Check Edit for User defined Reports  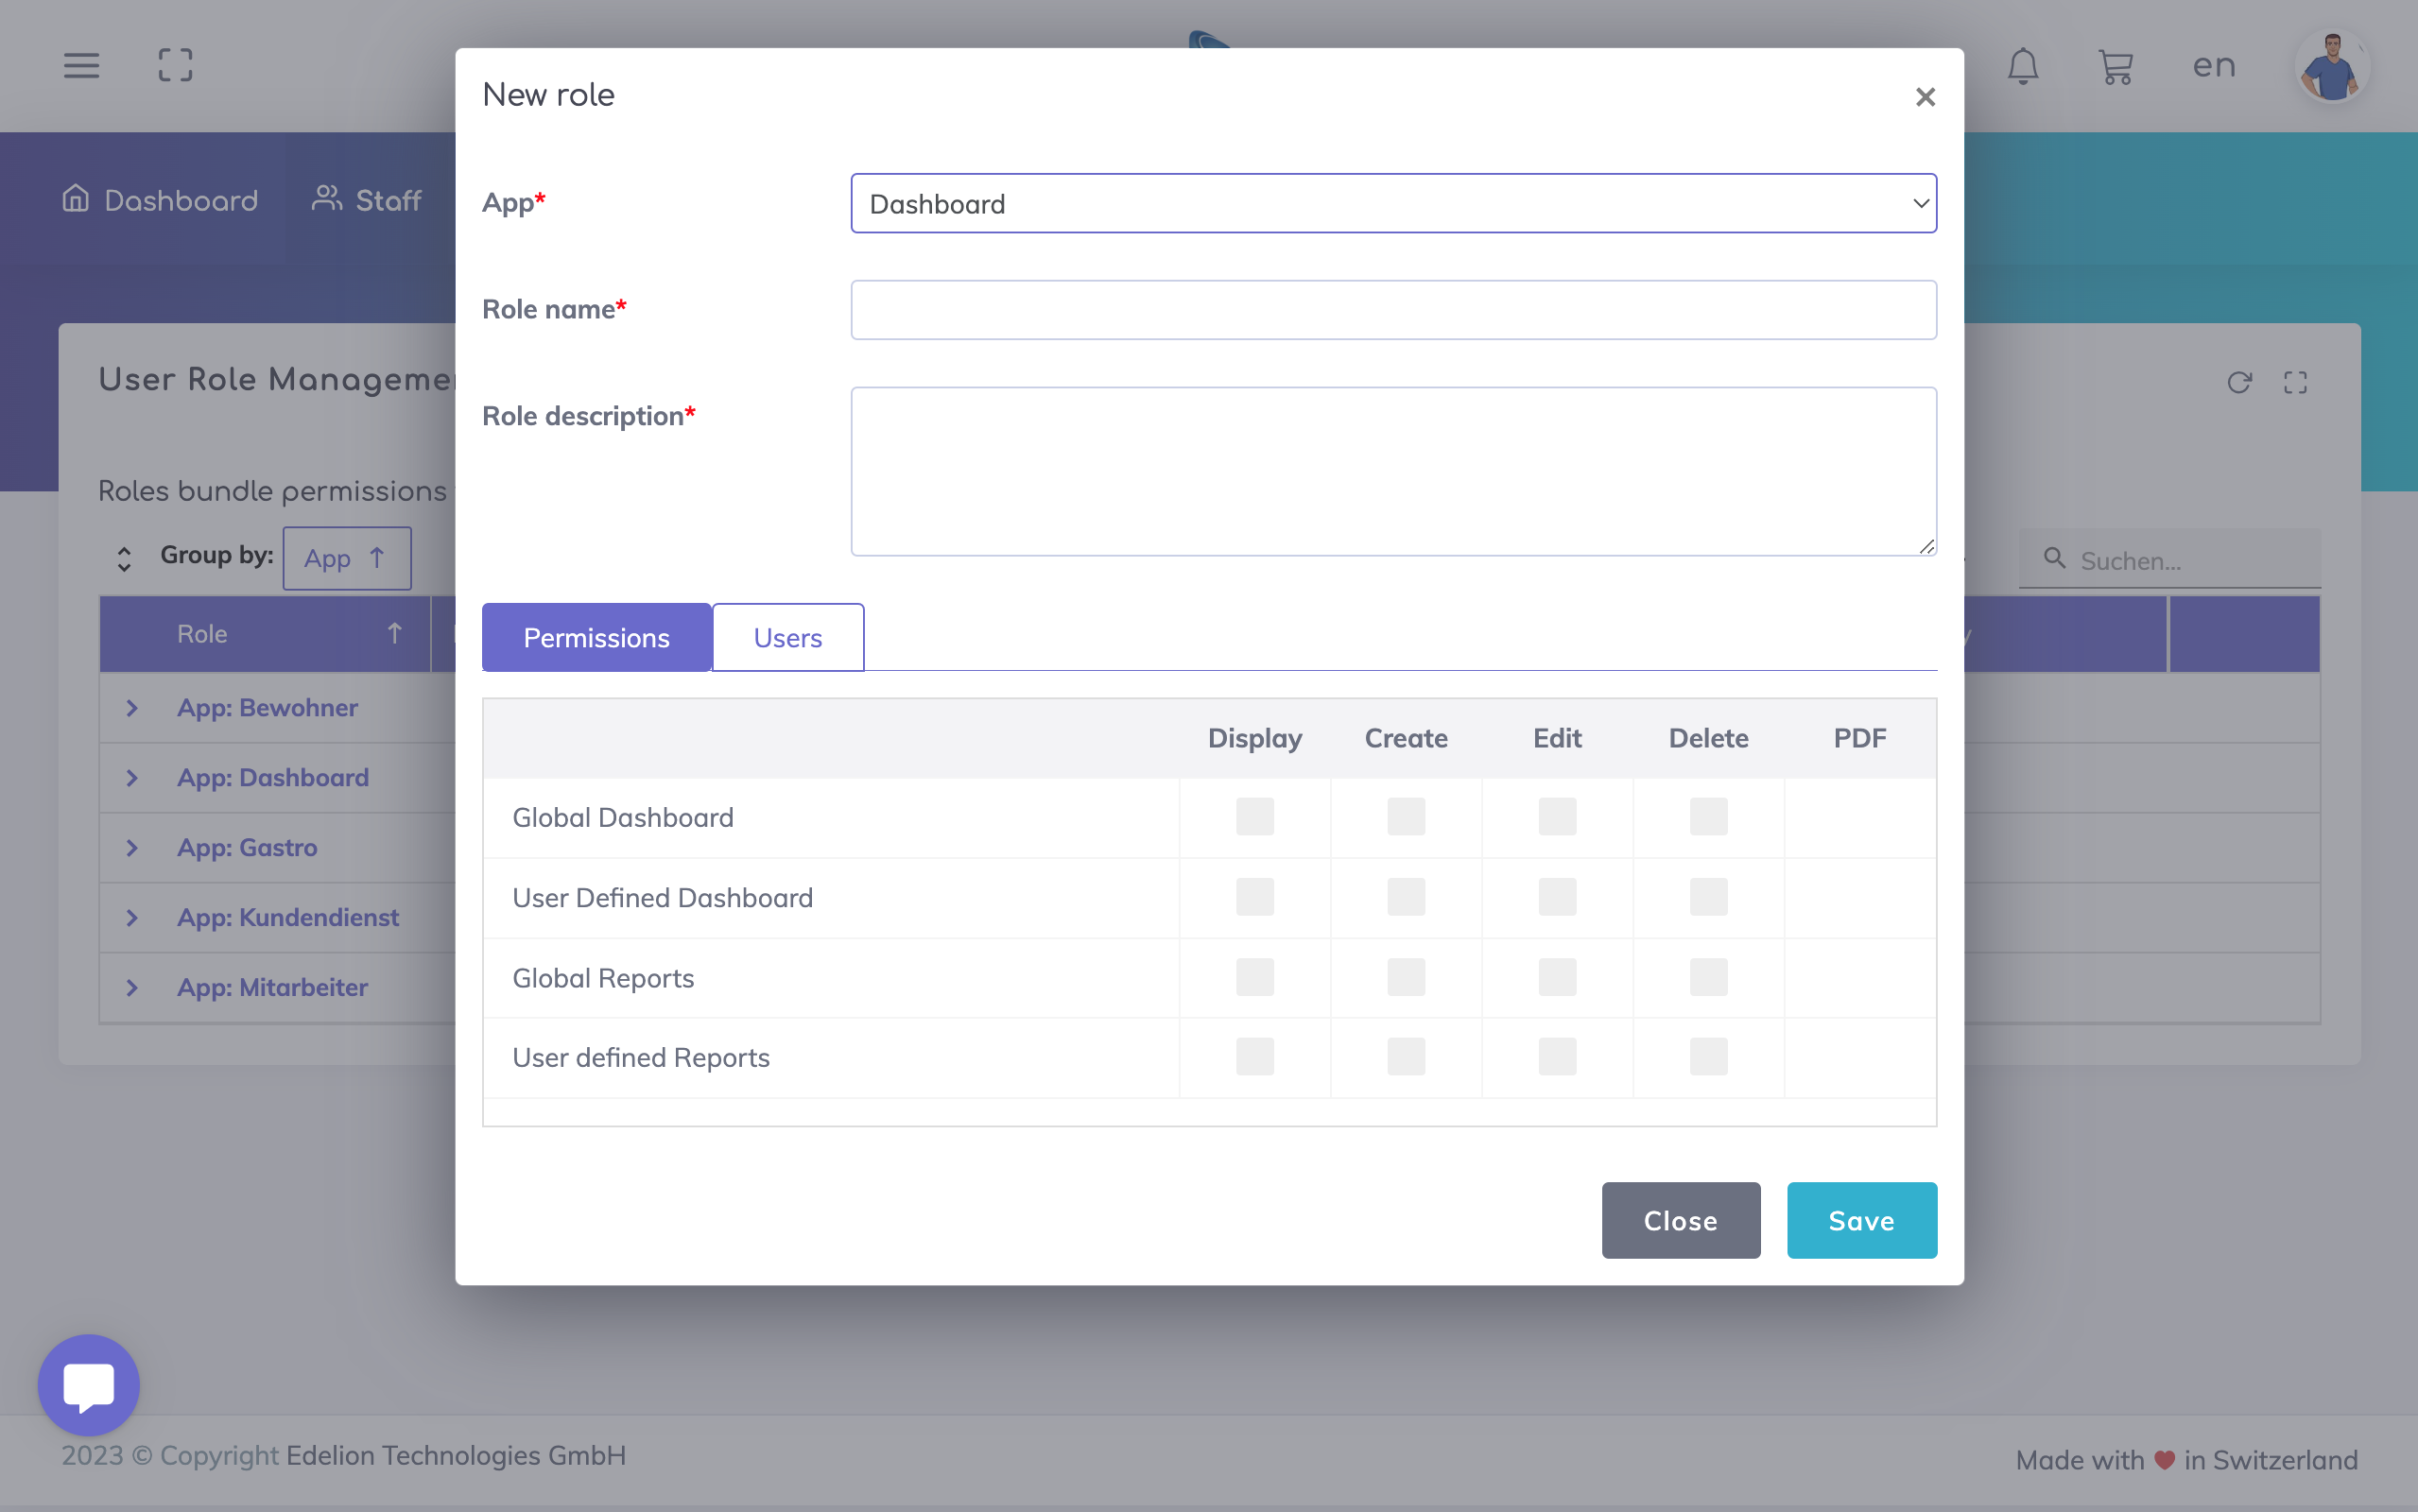(1556, 1057)
